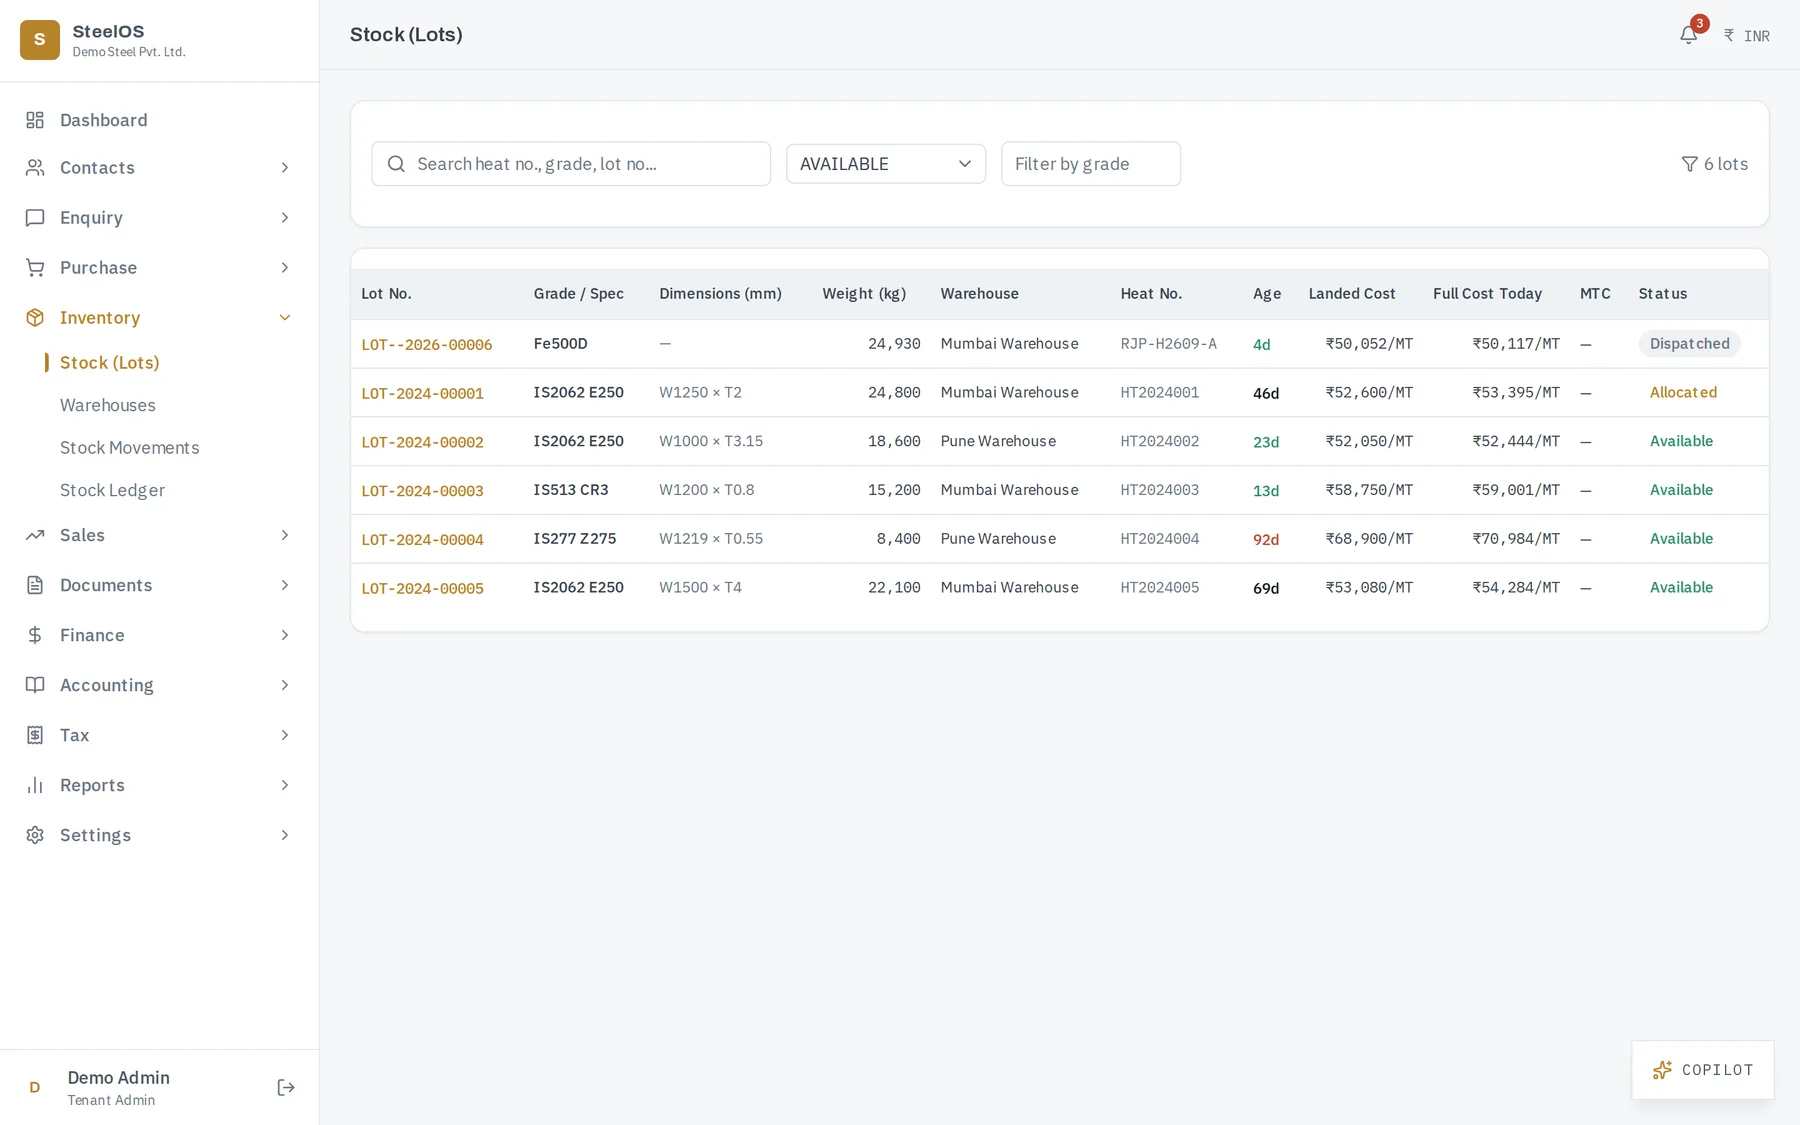
Task: Click ₹70,984/MT full cost value
Action: click(x=1516, y=539)
